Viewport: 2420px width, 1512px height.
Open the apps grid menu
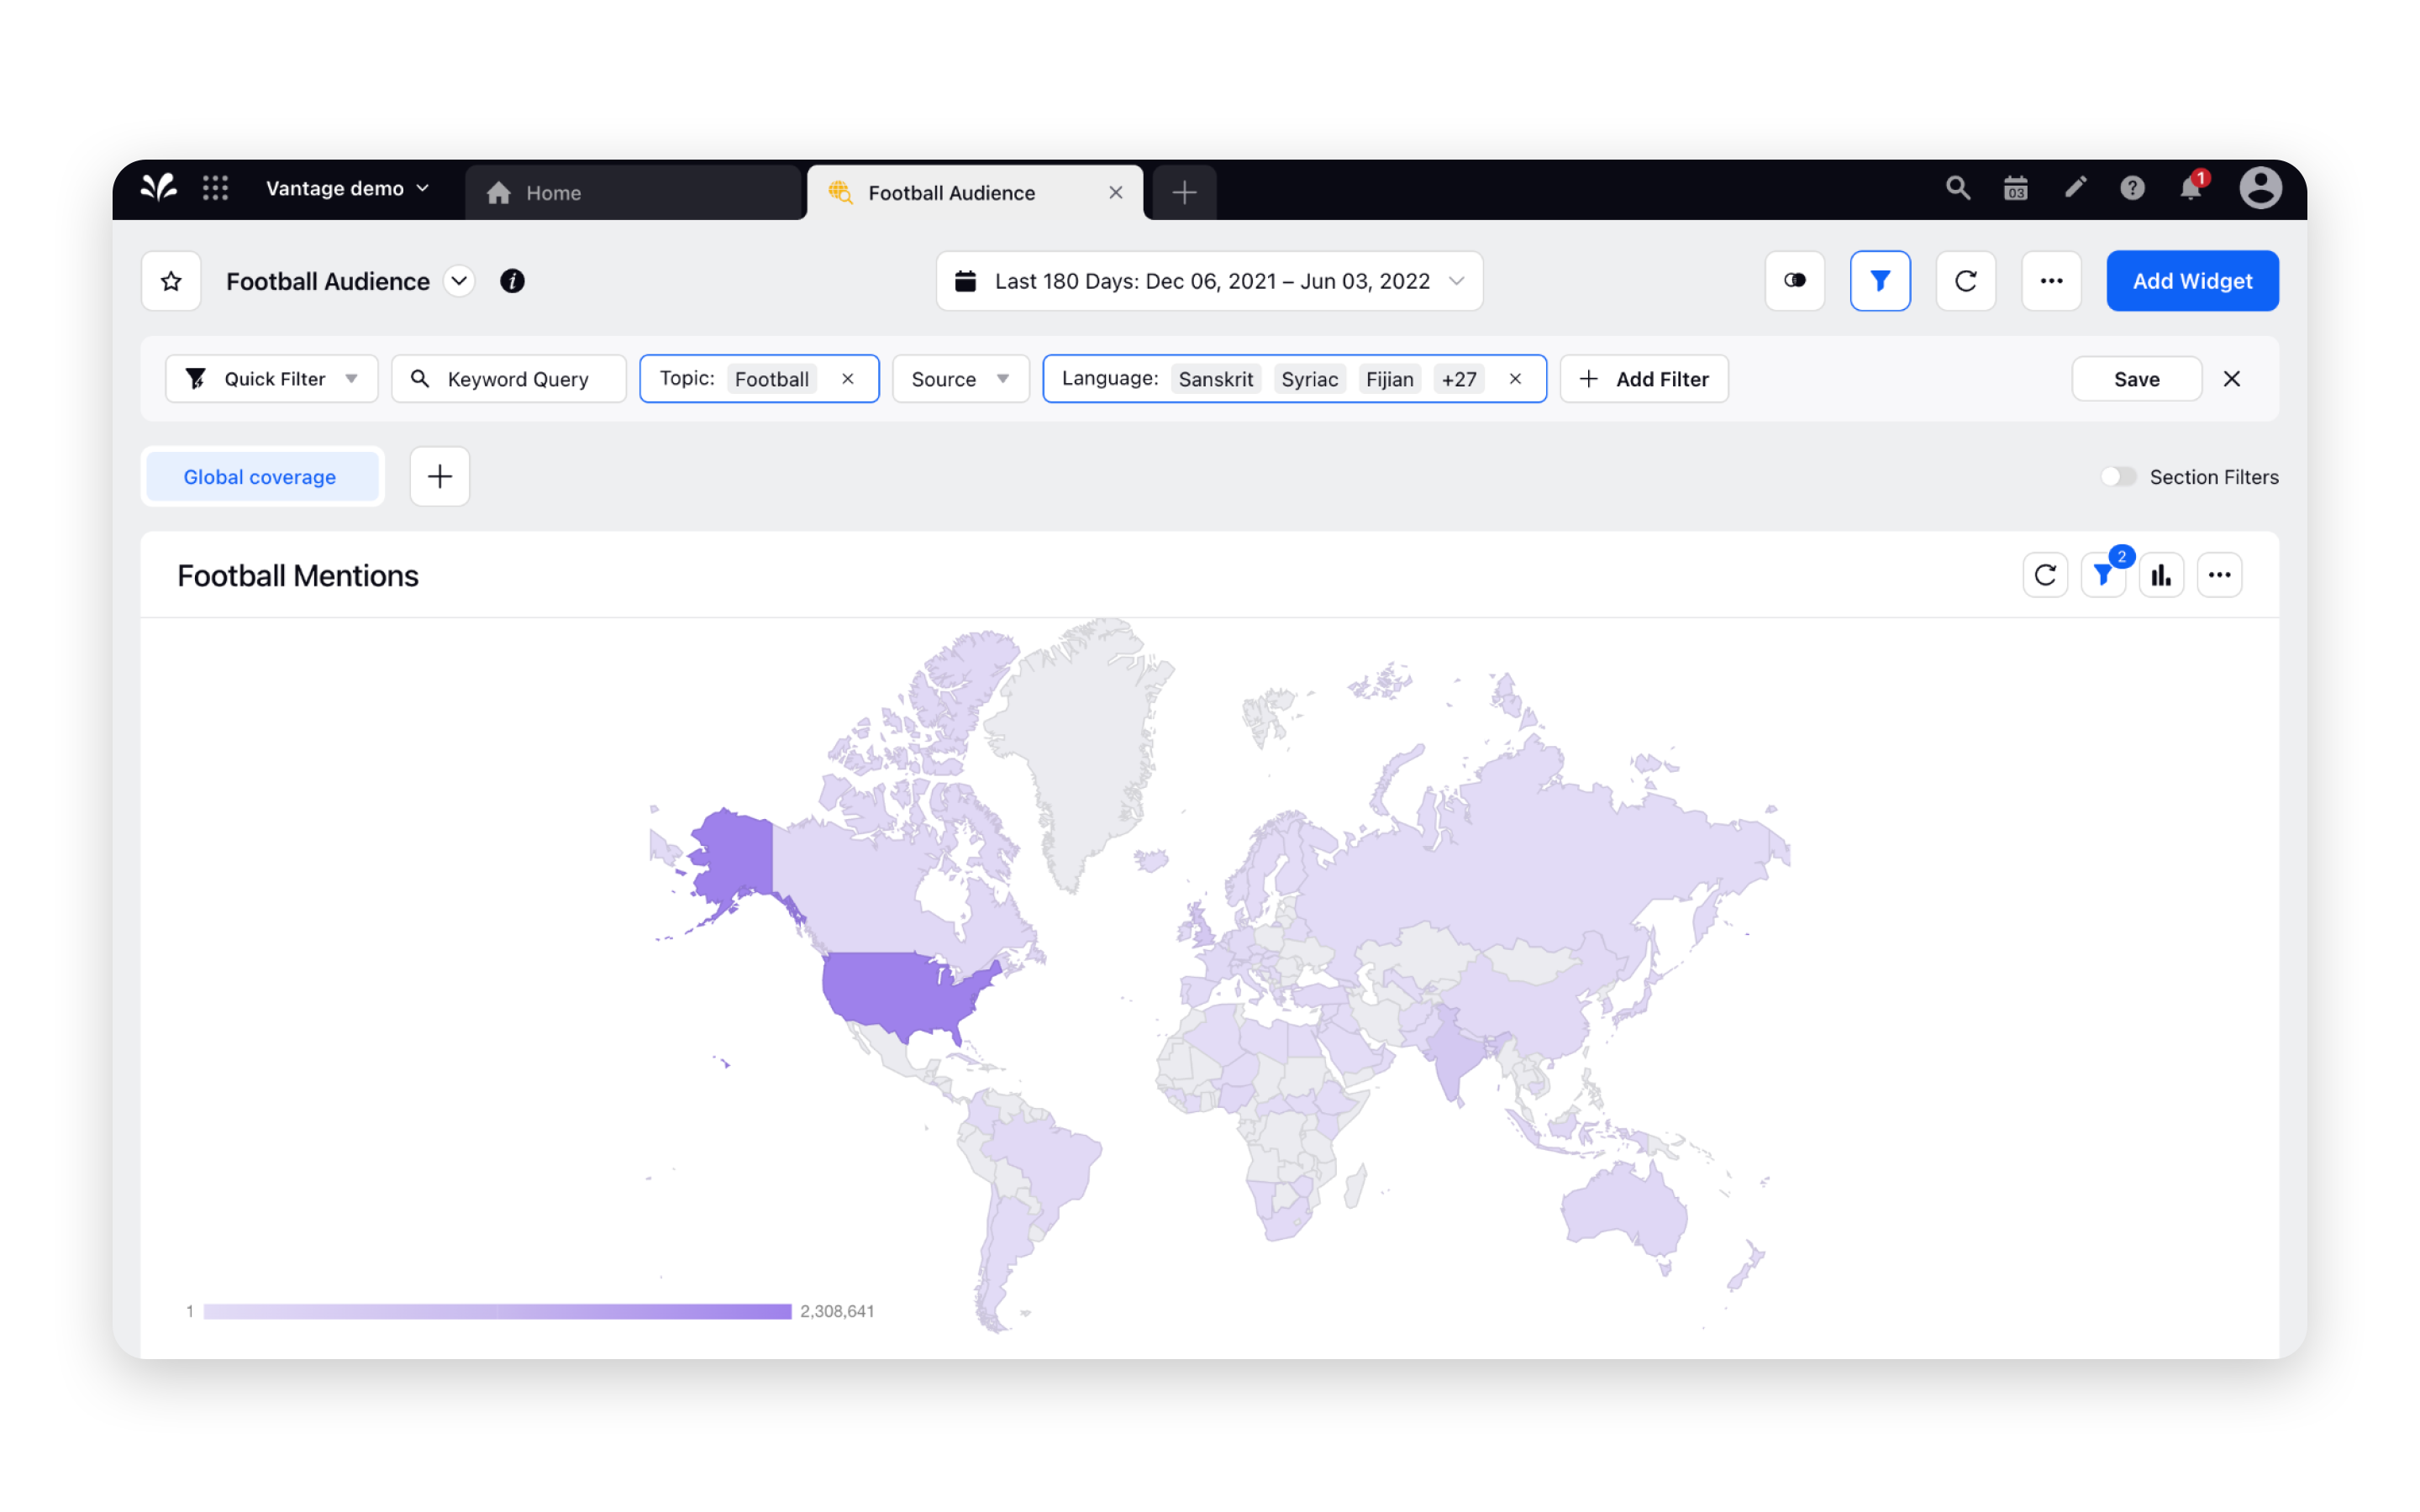(x=215, y=188)
